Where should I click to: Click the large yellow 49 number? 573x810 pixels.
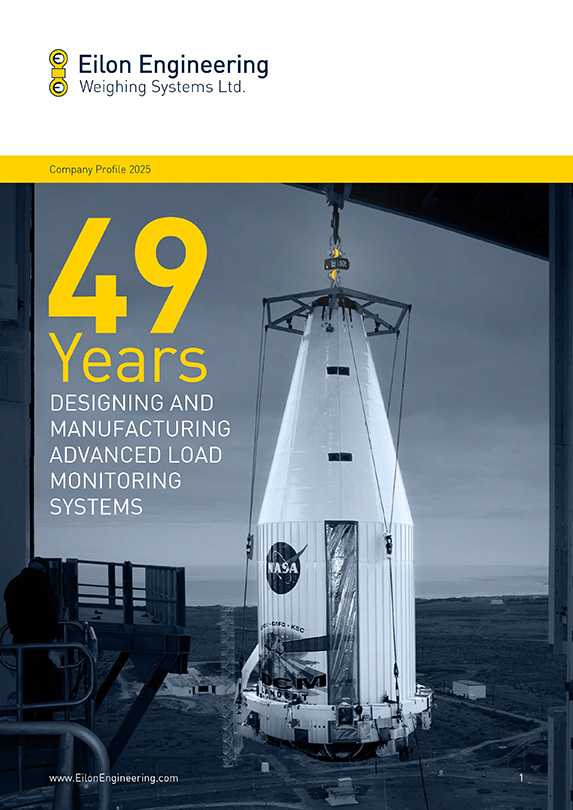[128, 275]
